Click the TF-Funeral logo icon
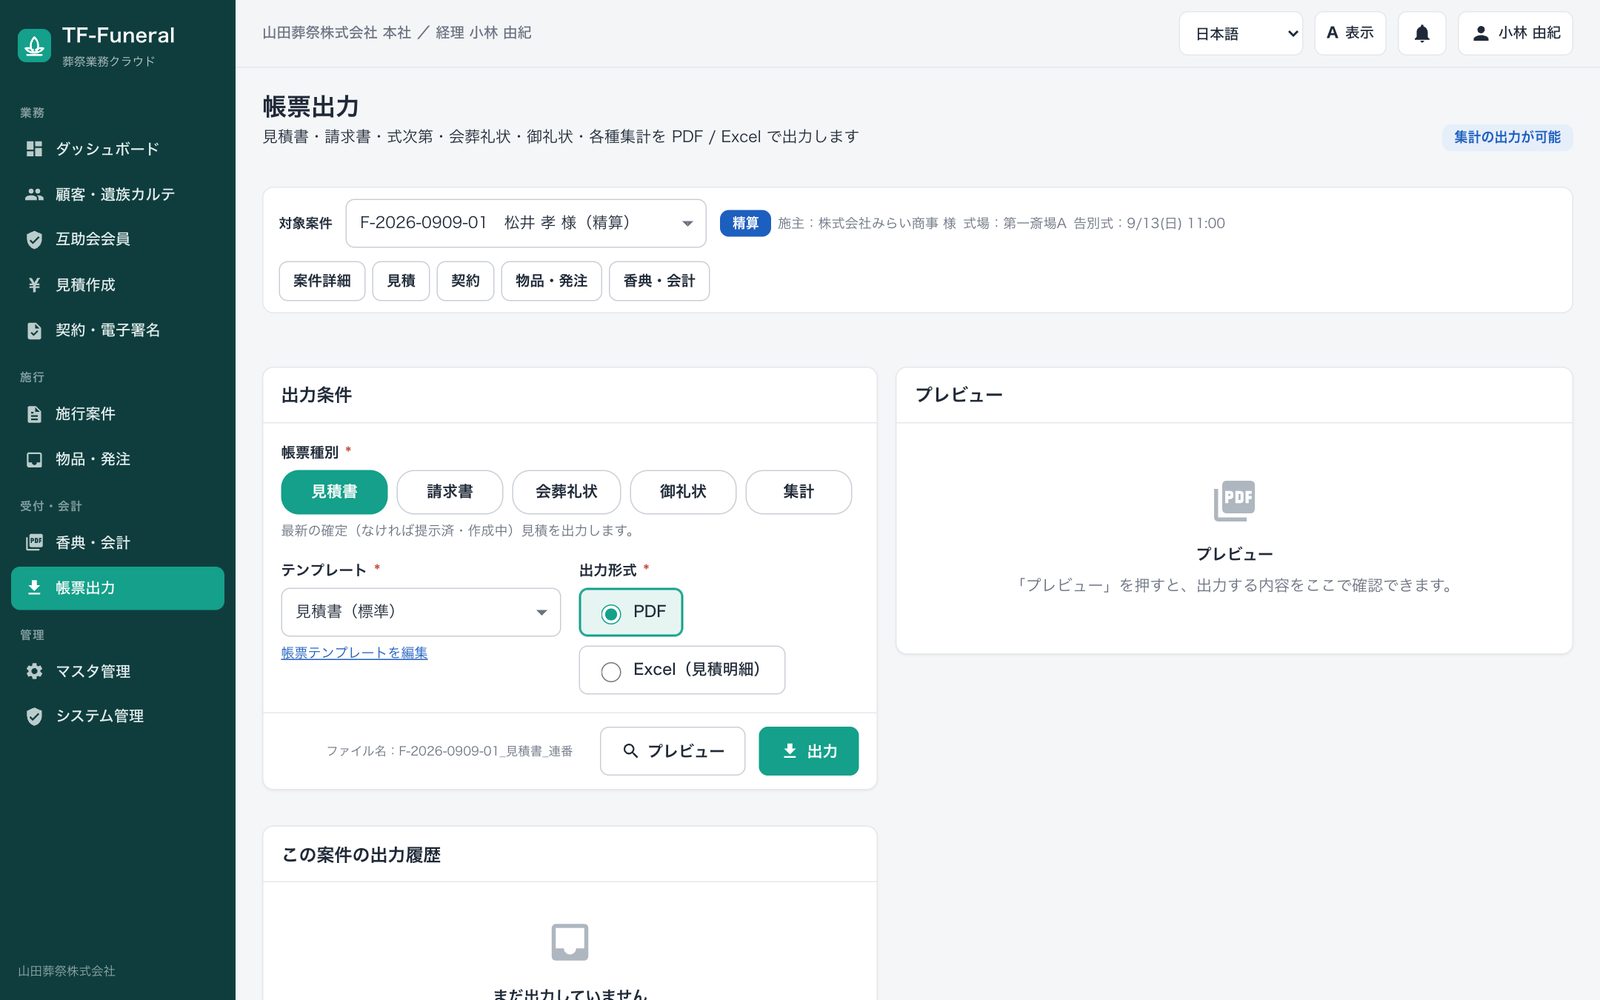The height and width of the screenshot is (1000, 1600). (35, 45)
